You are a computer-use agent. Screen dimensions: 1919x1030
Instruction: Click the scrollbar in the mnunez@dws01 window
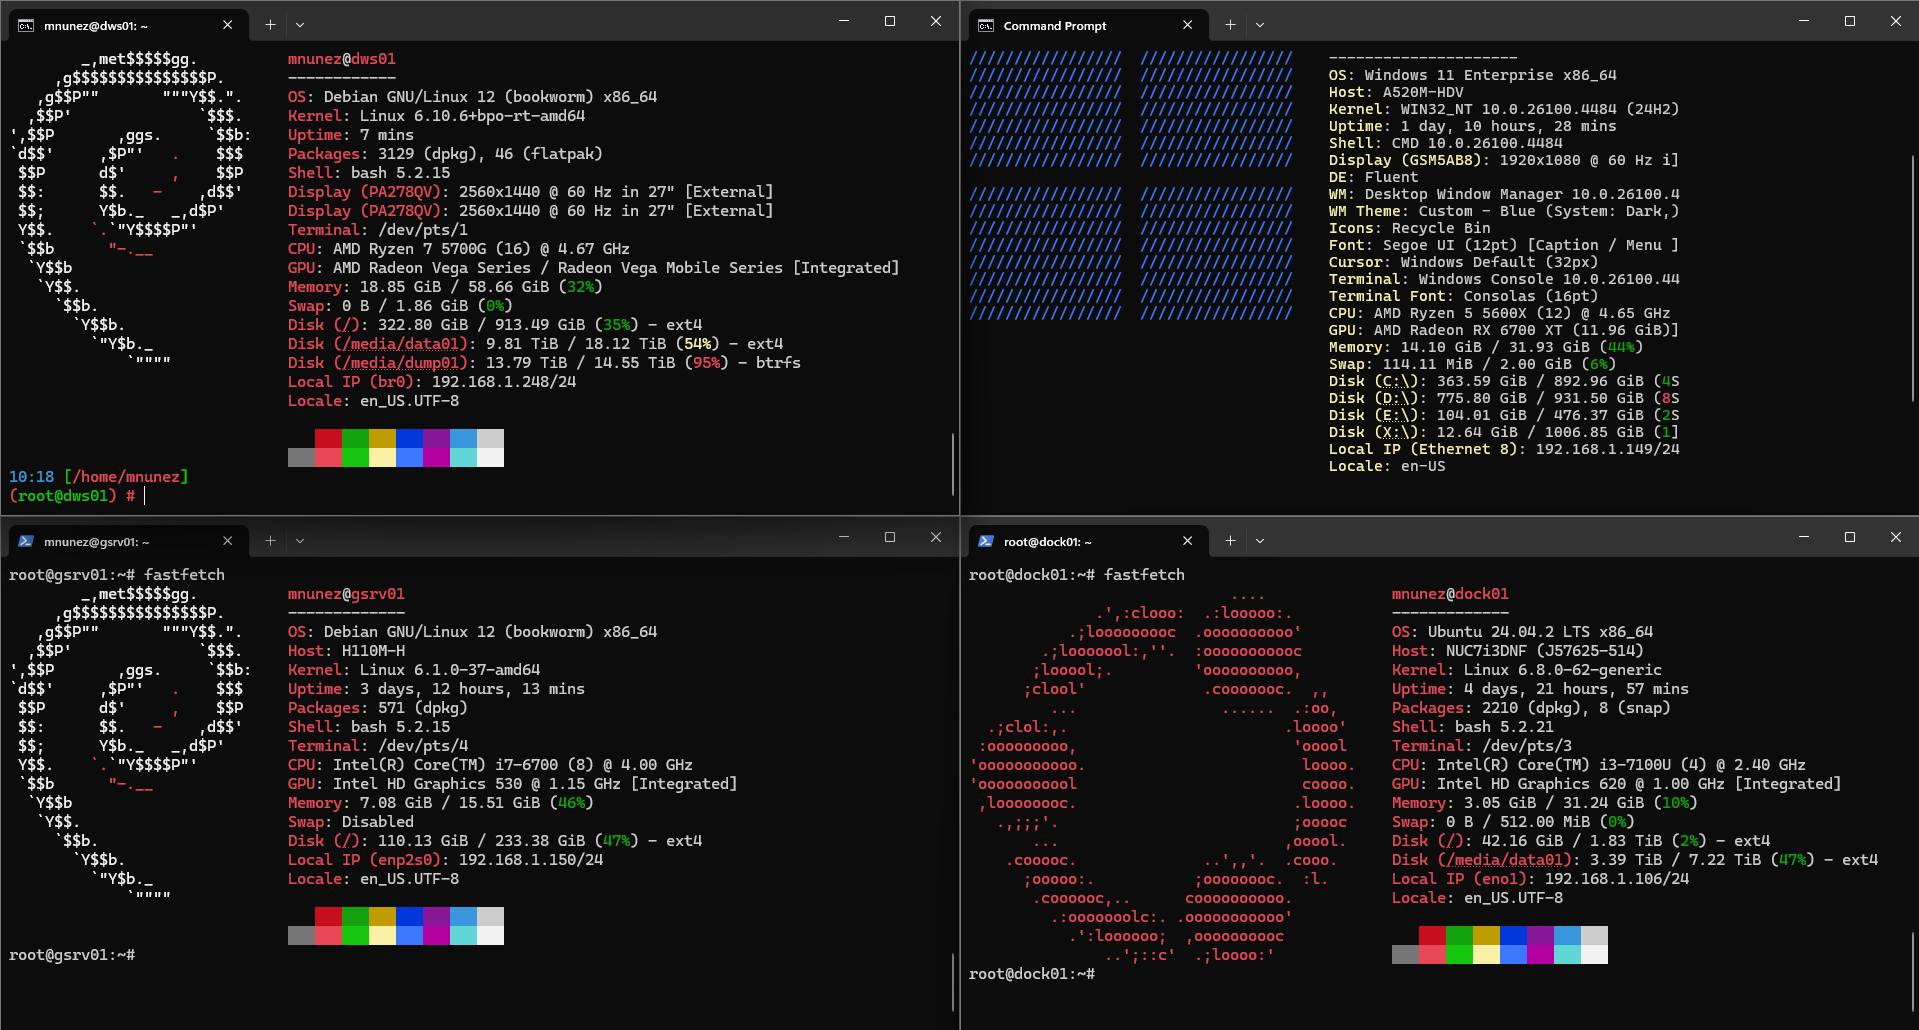click(952, 463)
